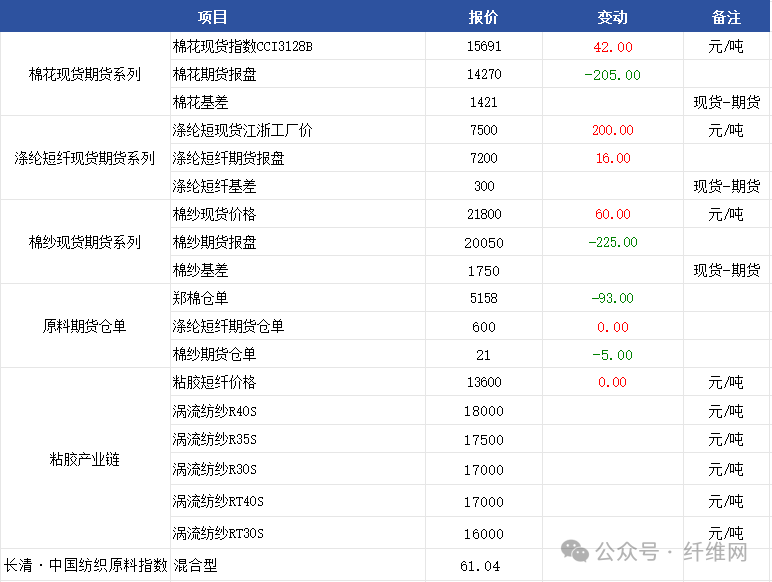Click the 棉纱现货价格 row label
Image resolution: width=772 pixels, height=582 pixels.
215,214
